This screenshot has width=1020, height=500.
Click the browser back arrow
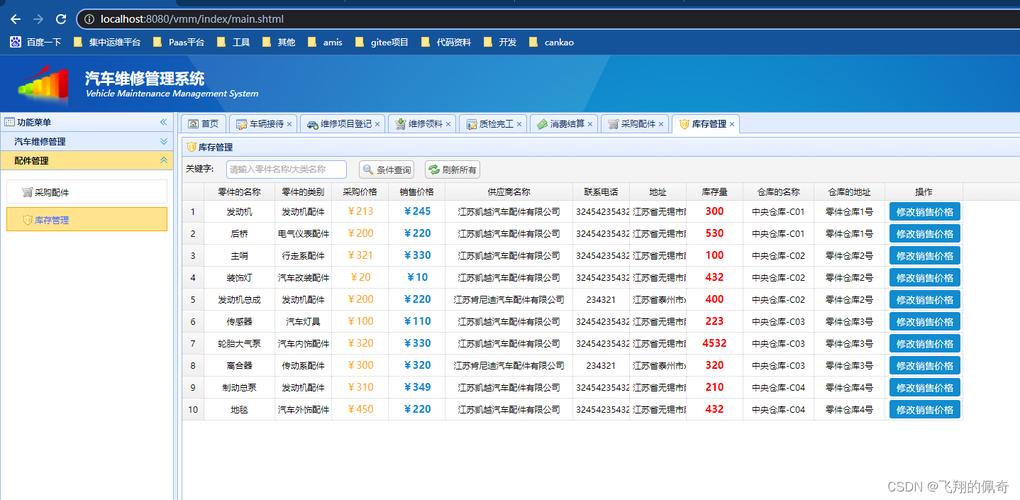[15, 20]
